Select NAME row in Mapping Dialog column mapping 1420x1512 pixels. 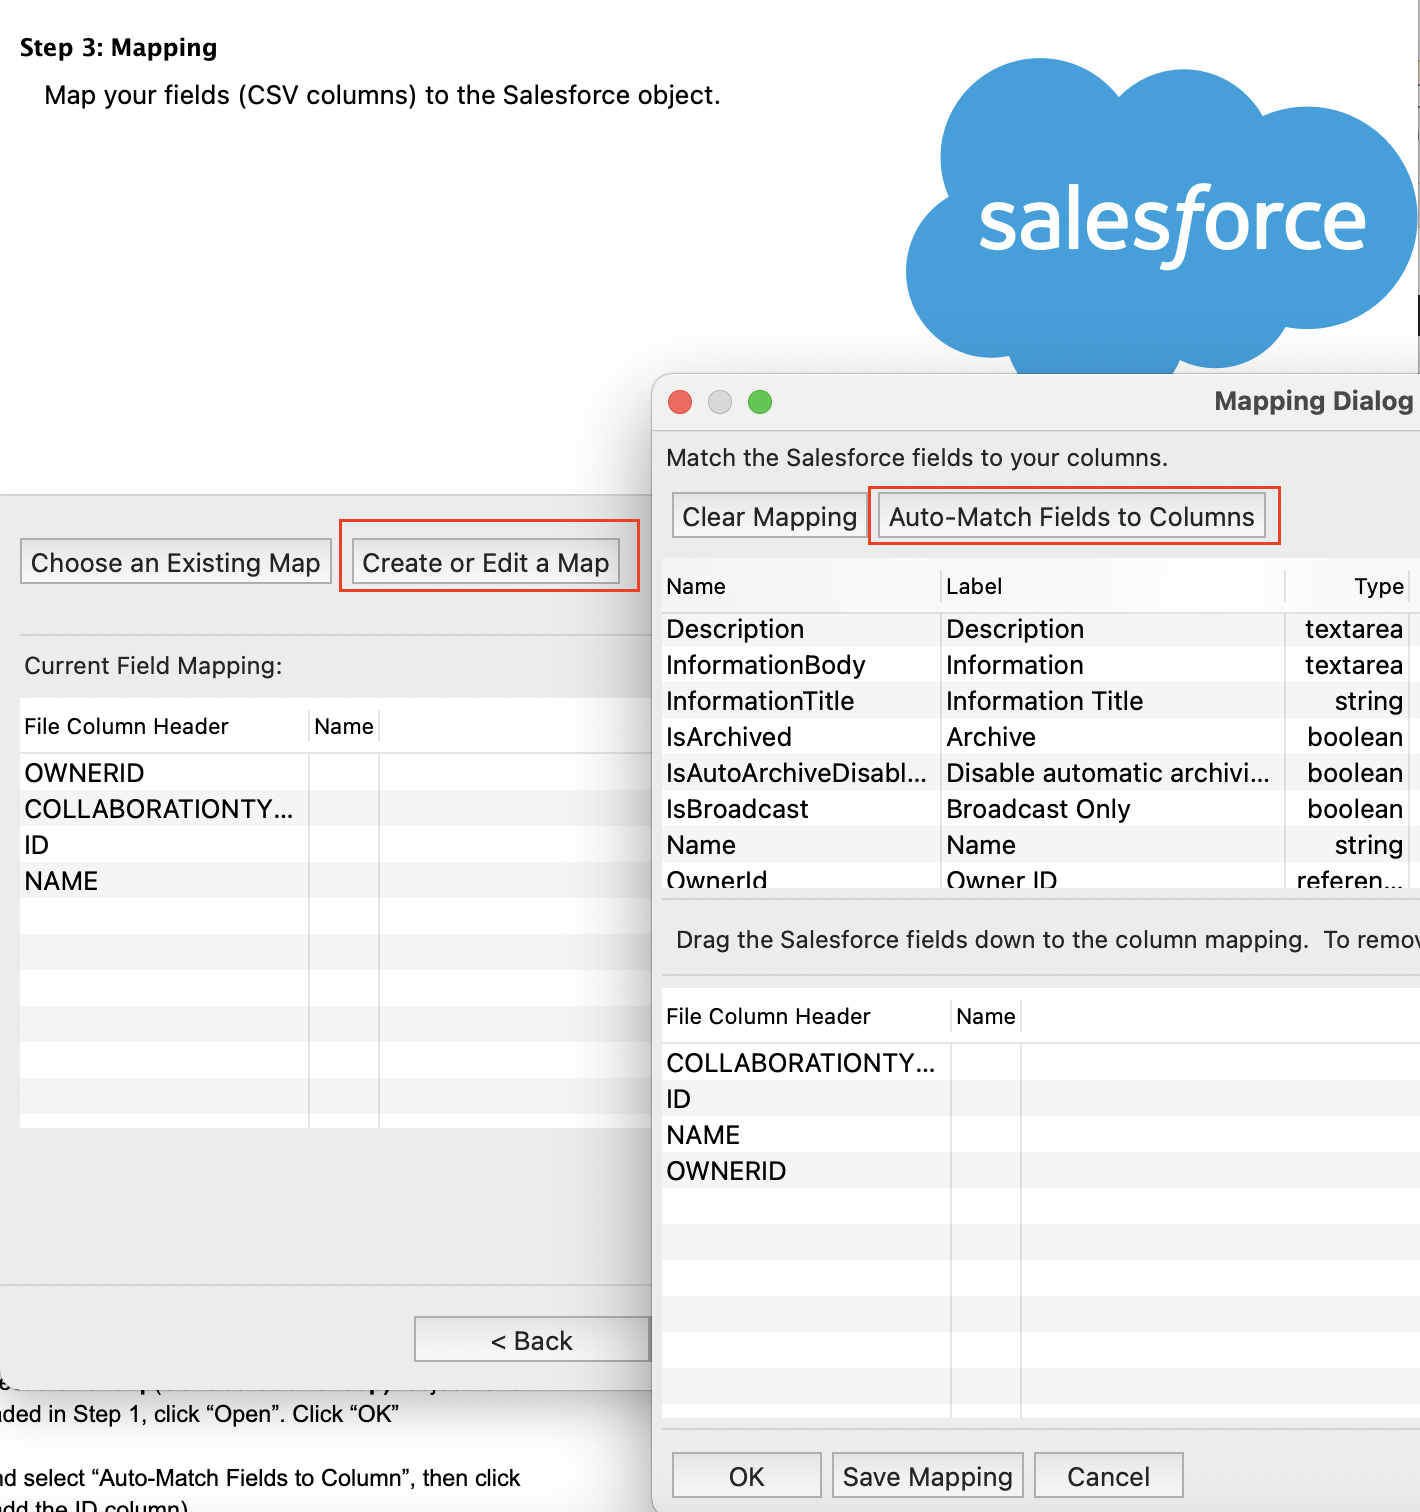tap(1040, 1135)
